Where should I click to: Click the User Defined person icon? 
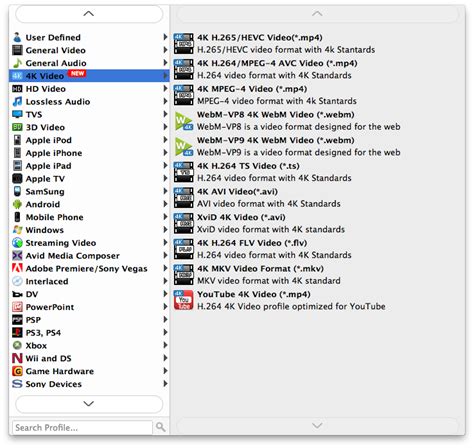pyautogui.click(x=17, y=37)
